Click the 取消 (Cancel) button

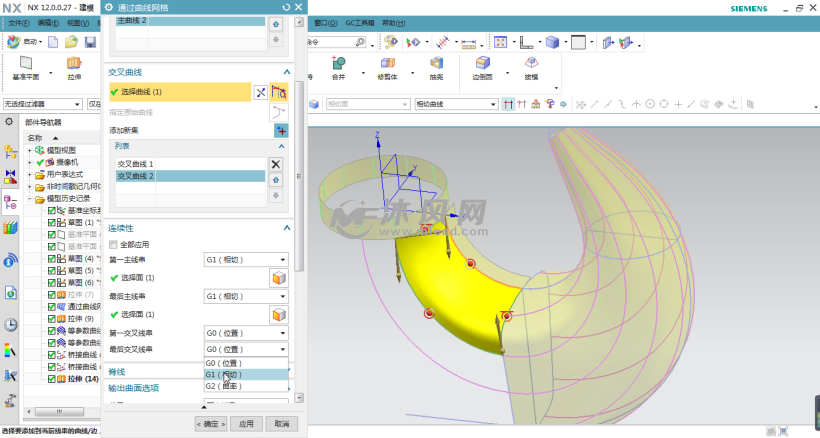point(281,423)
